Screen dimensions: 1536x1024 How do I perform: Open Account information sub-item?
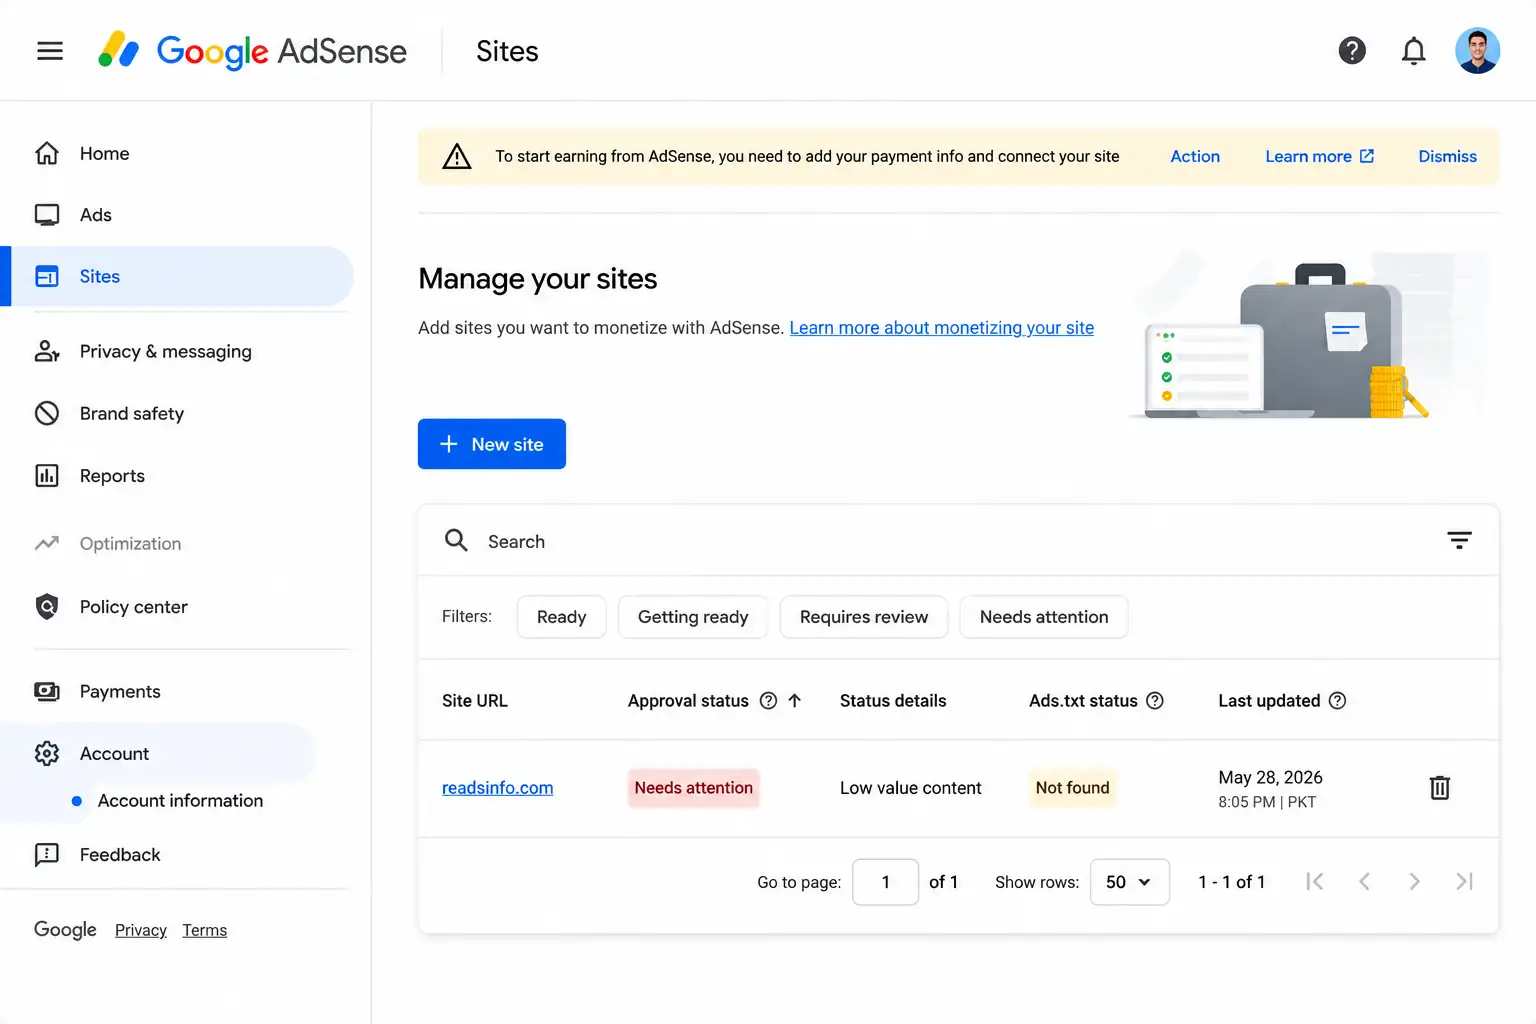(x=180, y=800)
